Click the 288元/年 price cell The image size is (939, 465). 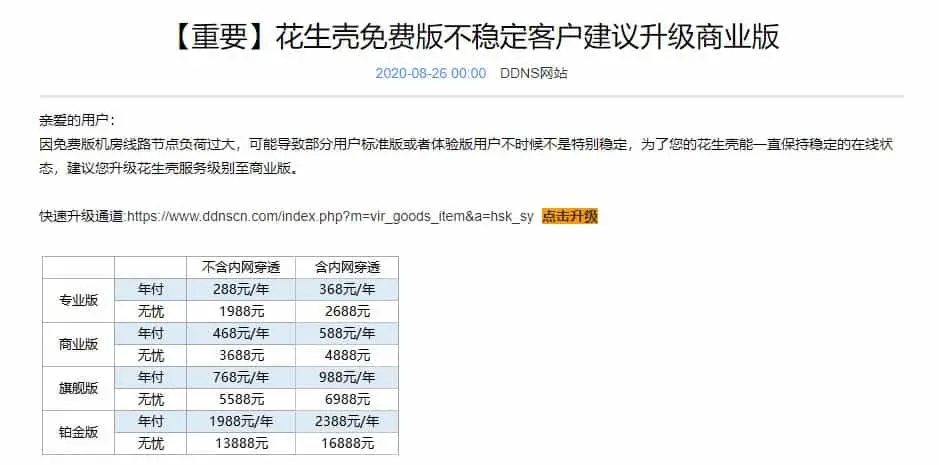[241, 289]
